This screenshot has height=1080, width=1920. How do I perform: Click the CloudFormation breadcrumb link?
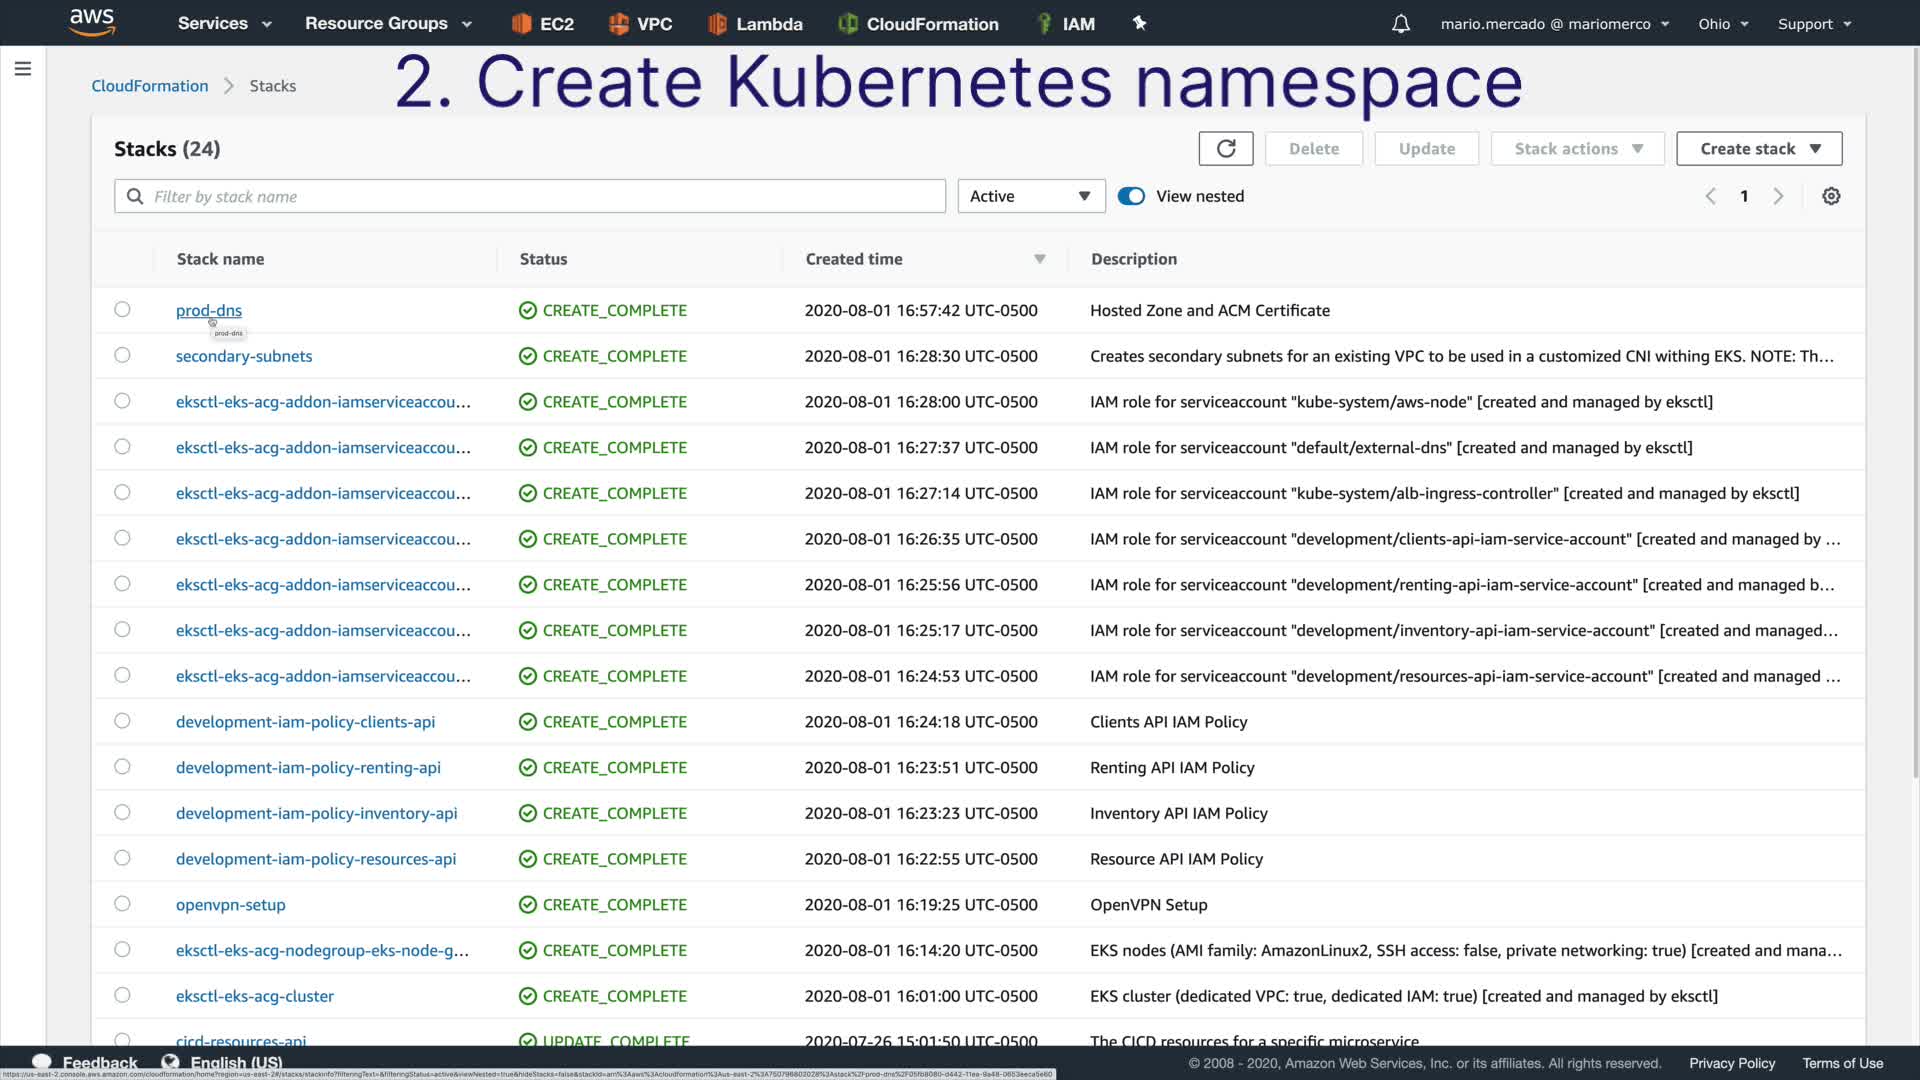coord(150,86)
